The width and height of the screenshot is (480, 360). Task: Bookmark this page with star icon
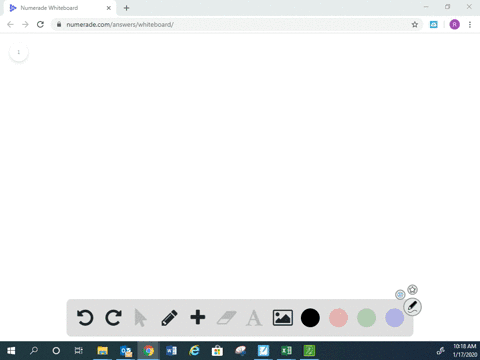point(415,24)
